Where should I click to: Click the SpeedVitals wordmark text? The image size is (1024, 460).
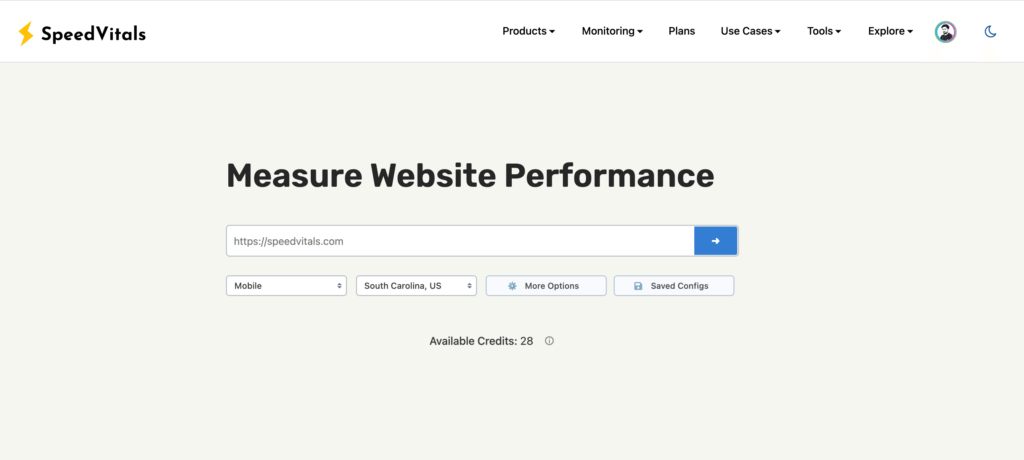(x=93, y=34)
